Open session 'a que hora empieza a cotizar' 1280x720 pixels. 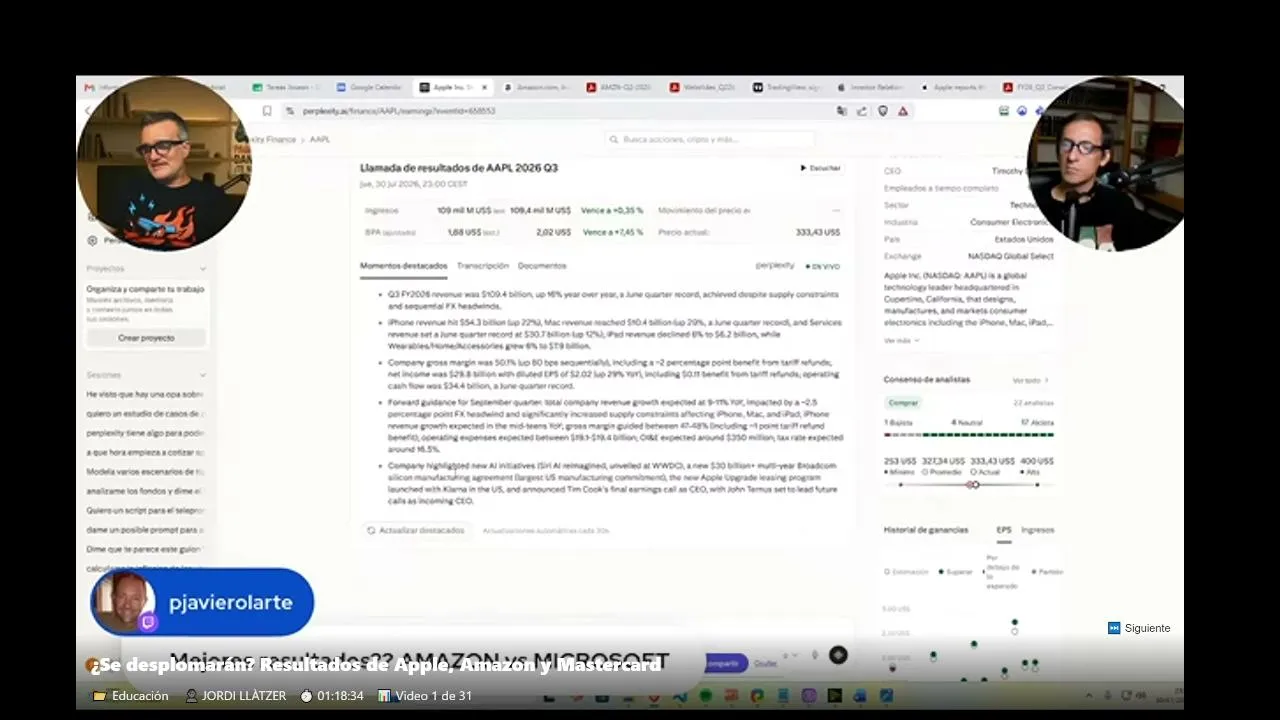[145, 452]
